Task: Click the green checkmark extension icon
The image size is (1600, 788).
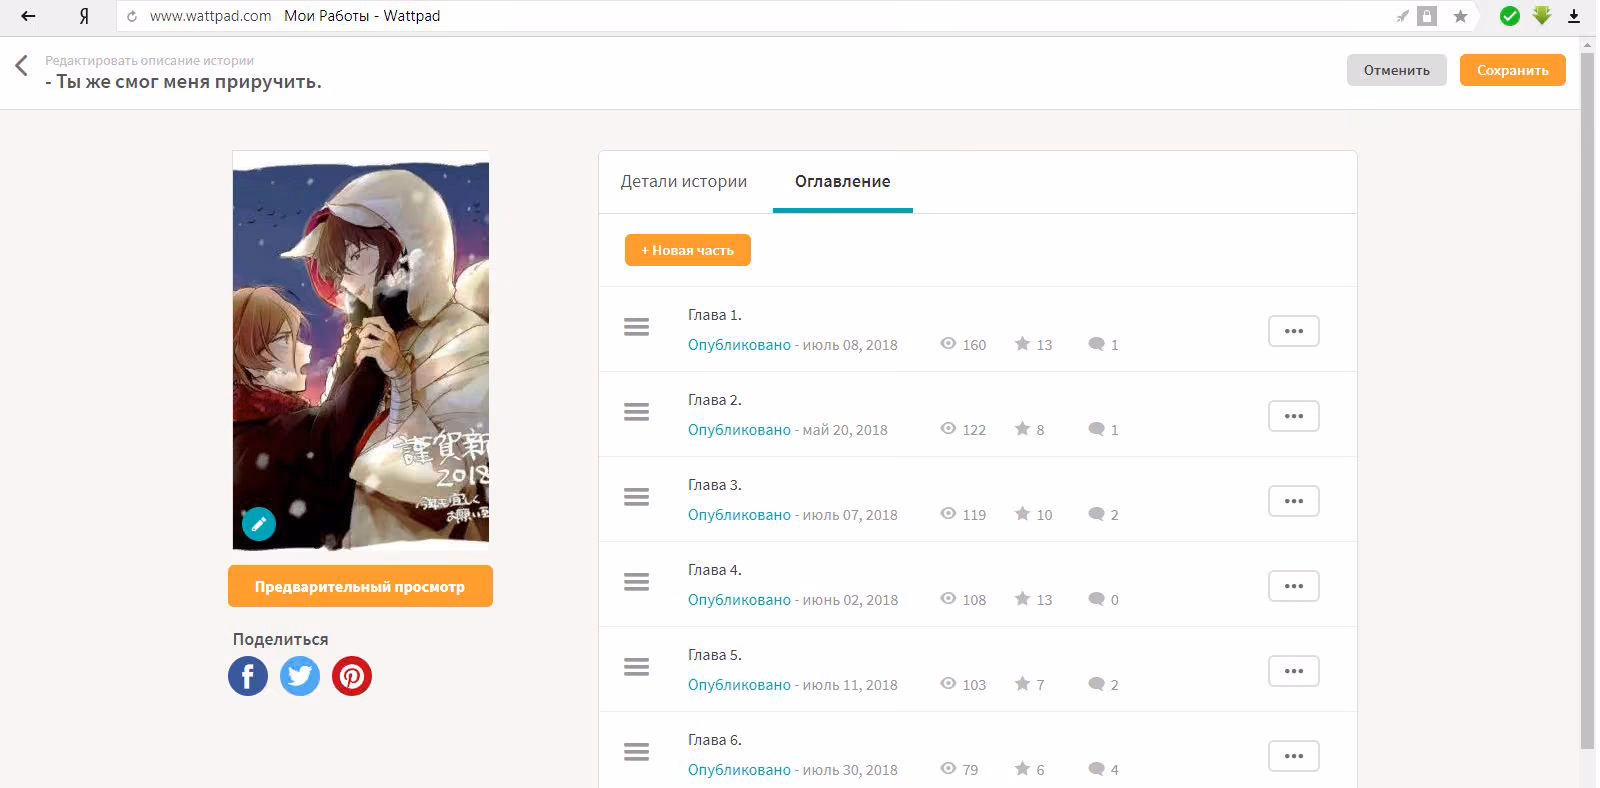Action: (1510, 16)
